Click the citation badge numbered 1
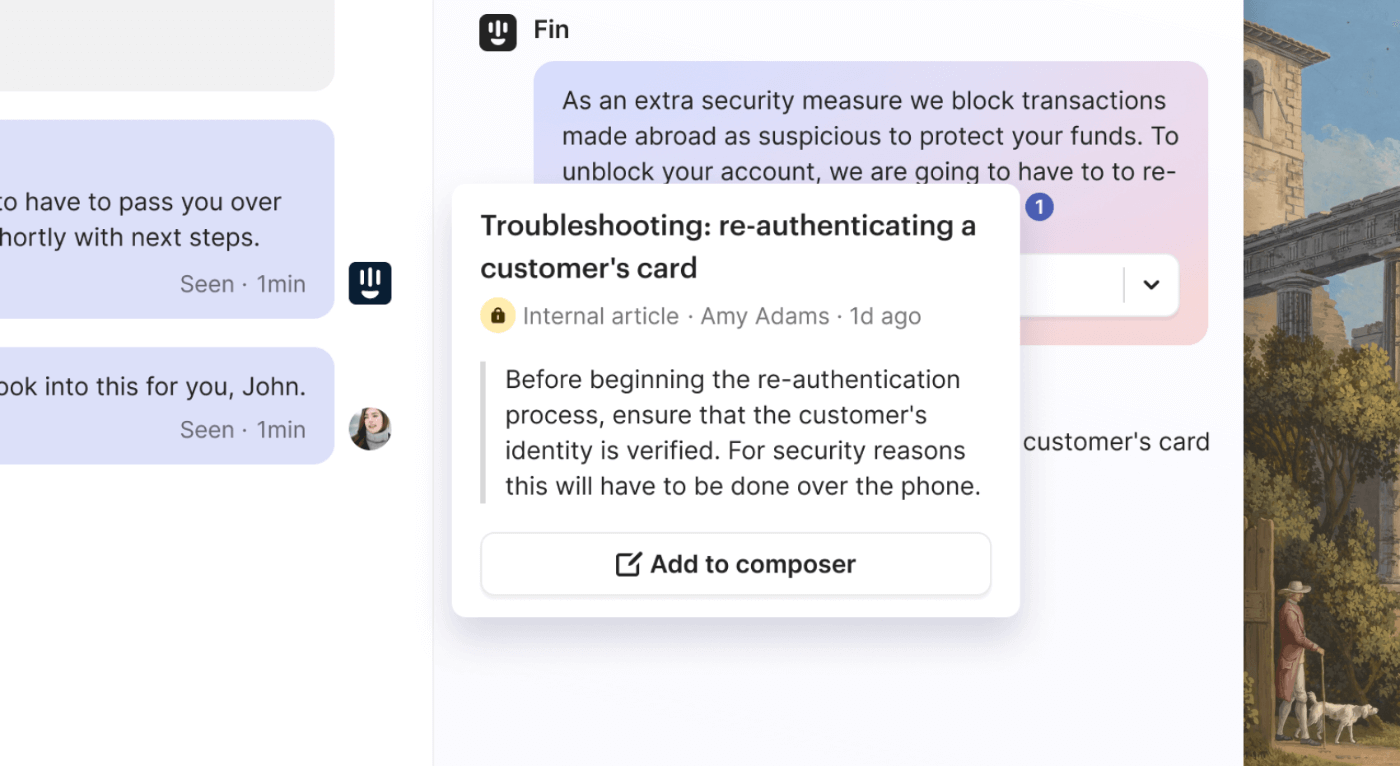The width and height of the screenshot is (1400, 766). [x=1039, y=207]
